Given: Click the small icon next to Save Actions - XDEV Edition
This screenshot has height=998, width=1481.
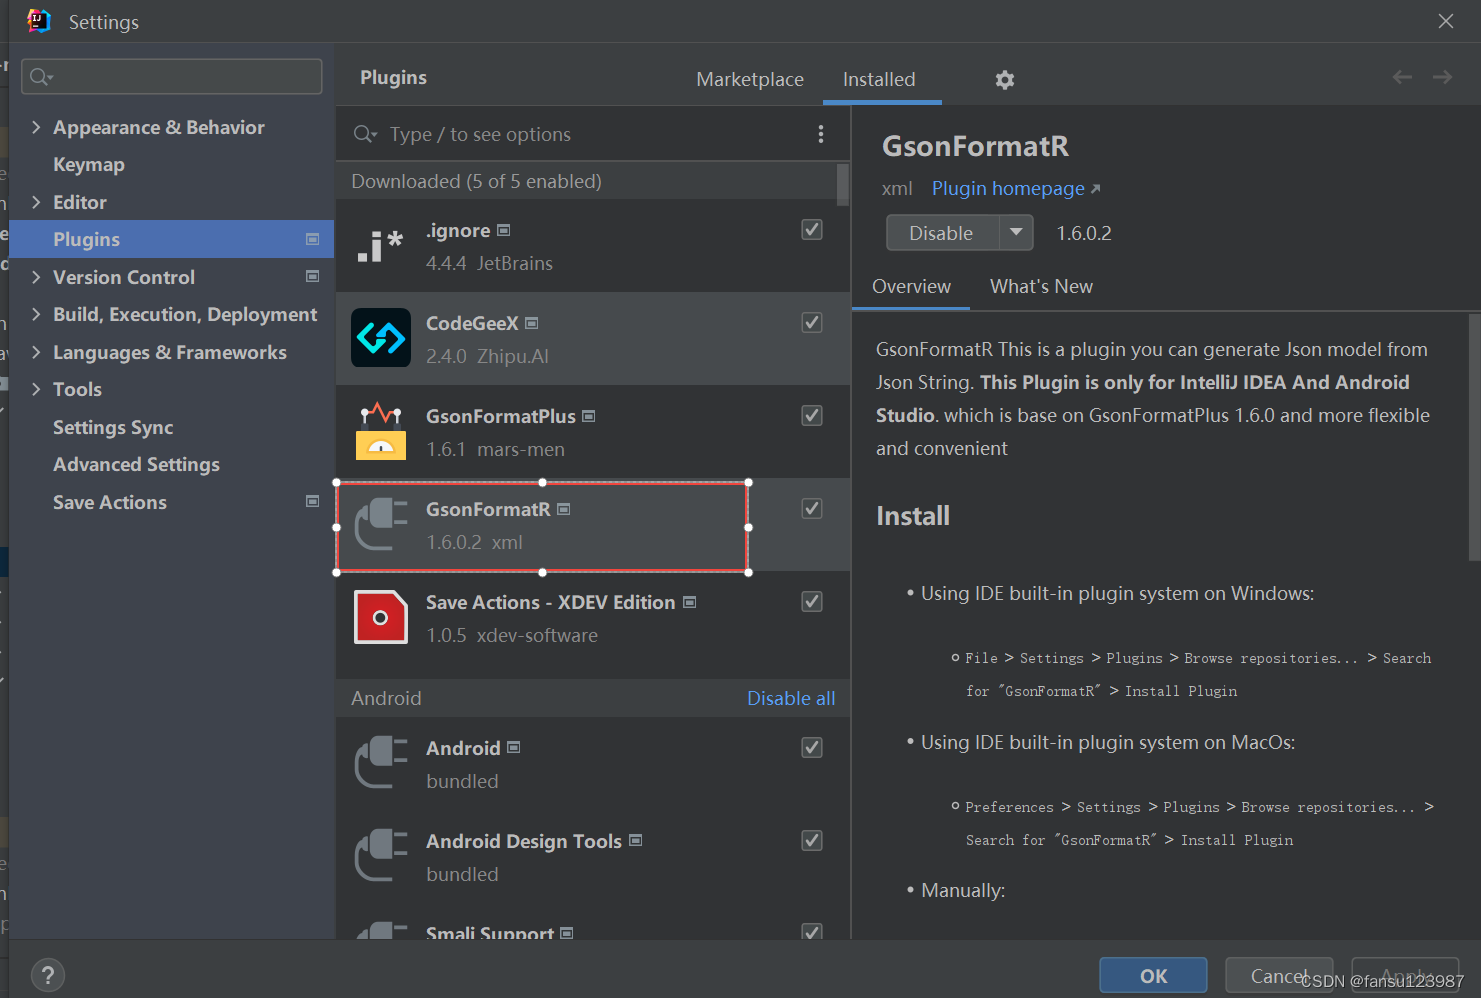Looking at the screenshot, I should pyautogui.click(x=689, y=602).
